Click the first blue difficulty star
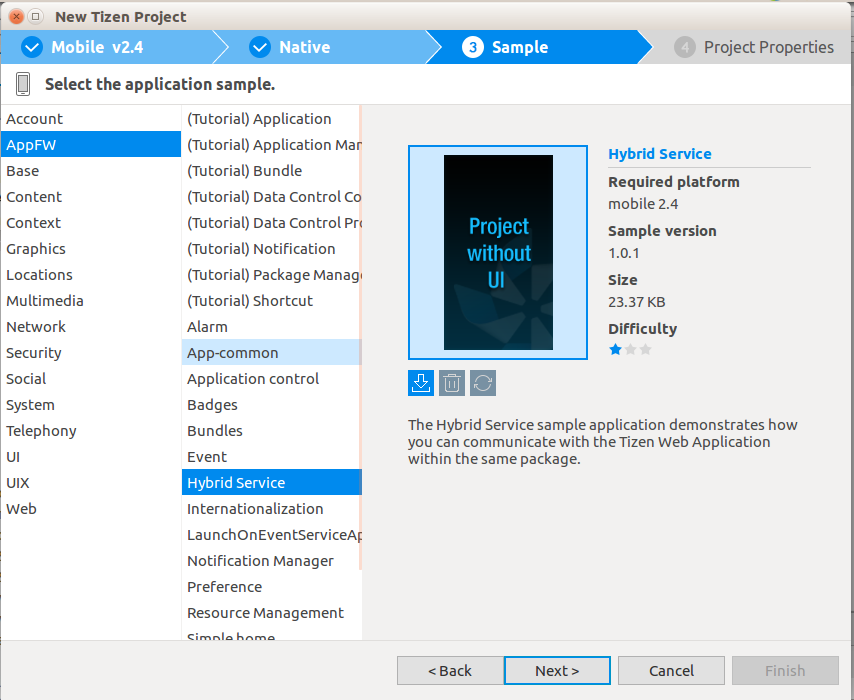 pos(616,349)
